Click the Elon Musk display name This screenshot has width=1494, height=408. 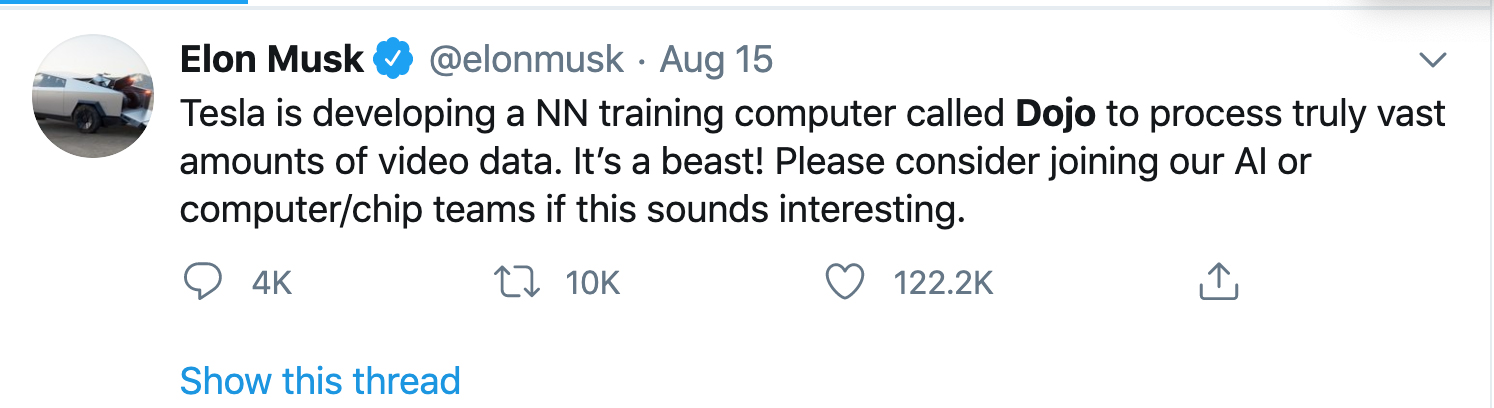[271, 61]
